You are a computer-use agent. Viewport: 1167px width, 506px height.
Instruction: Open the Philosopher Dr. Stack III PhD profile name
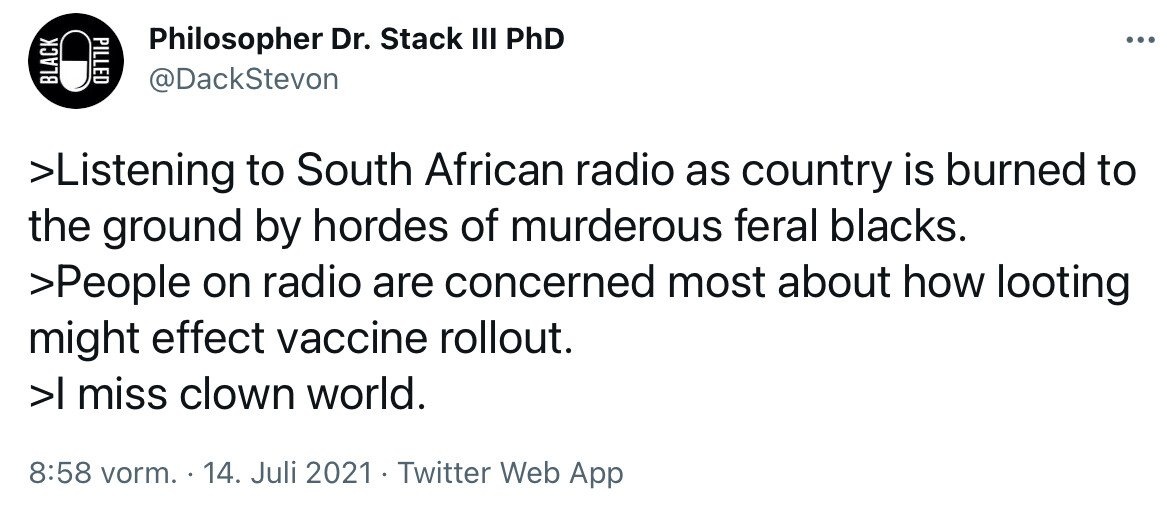pos(355,41)
